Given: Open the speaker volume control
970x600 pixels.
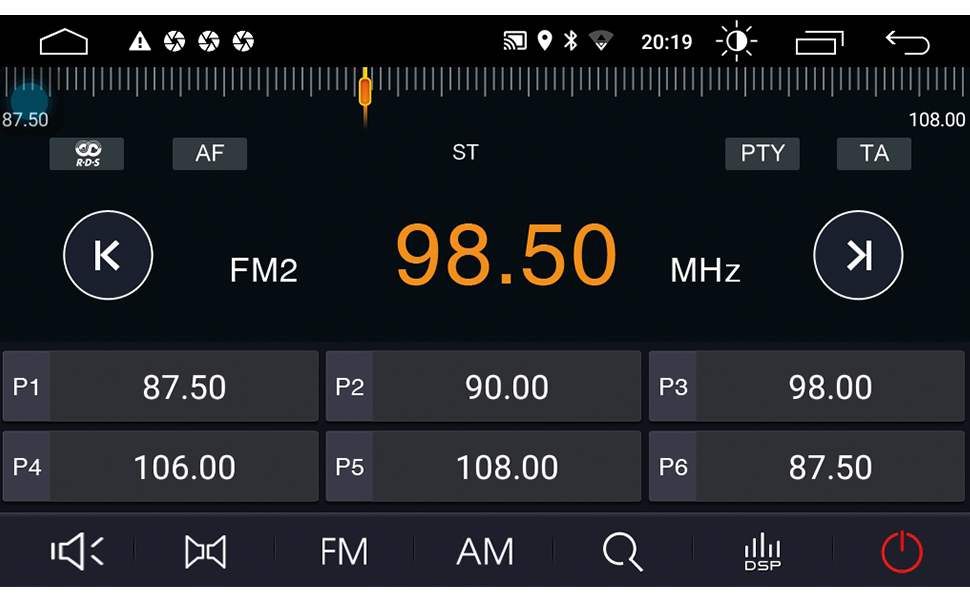Looking at the screenshot, I should [x=77, y=551].
